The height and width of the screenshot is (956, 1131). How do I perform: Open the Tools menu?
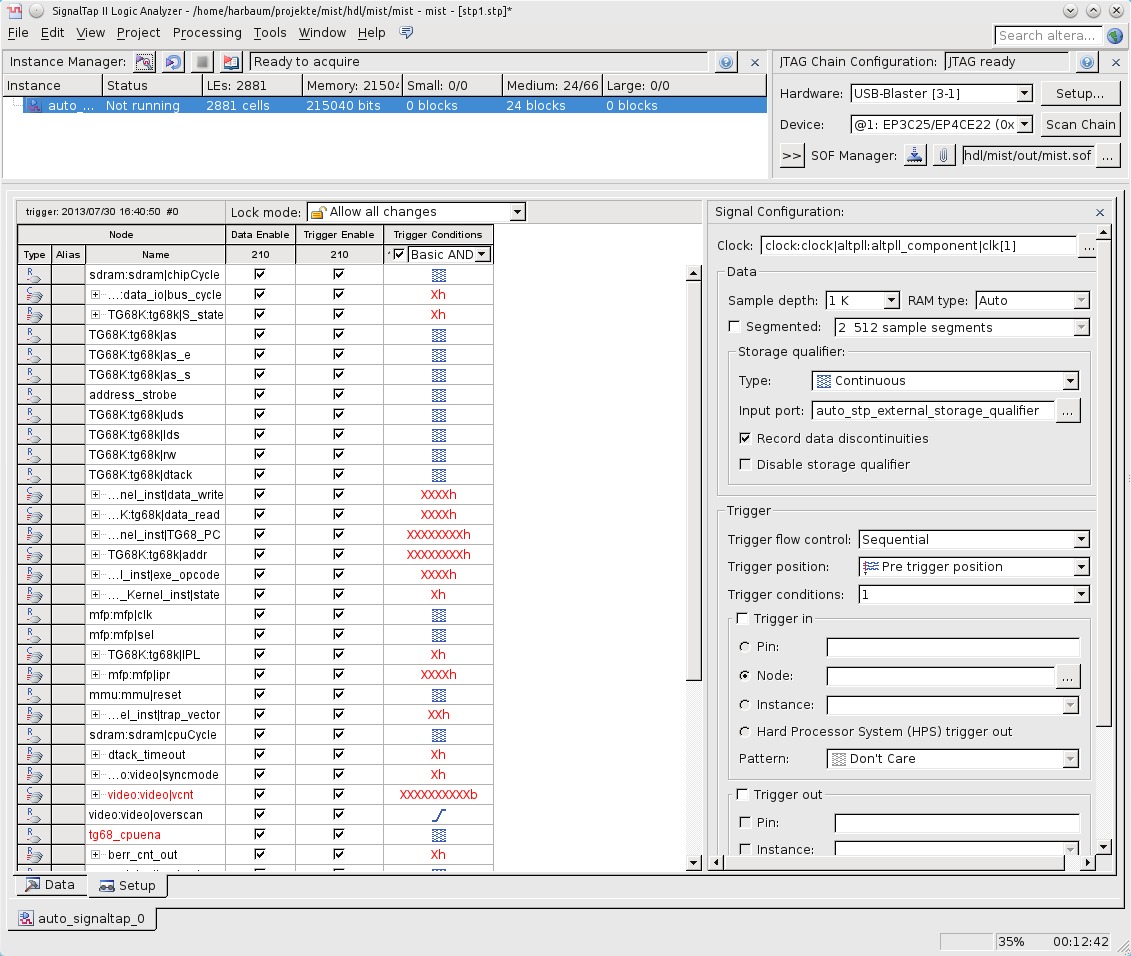coord(270,32)
